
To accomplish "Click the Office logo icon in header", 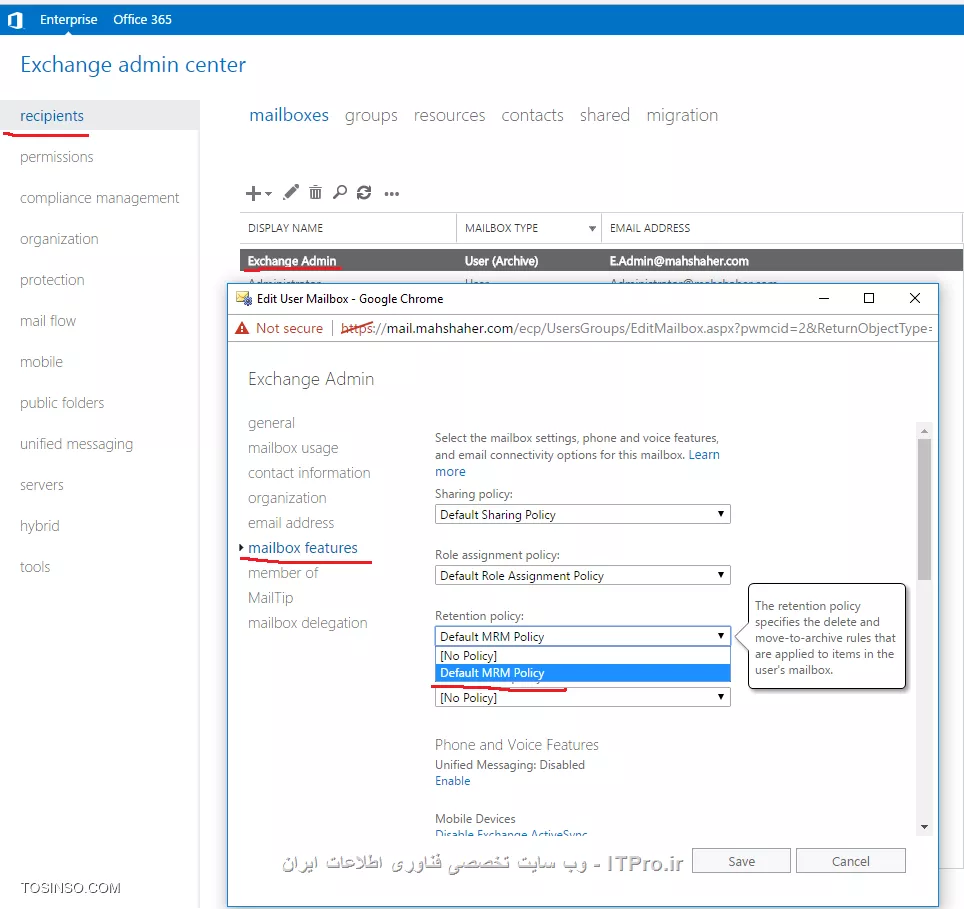I will (x=15, y=20).
